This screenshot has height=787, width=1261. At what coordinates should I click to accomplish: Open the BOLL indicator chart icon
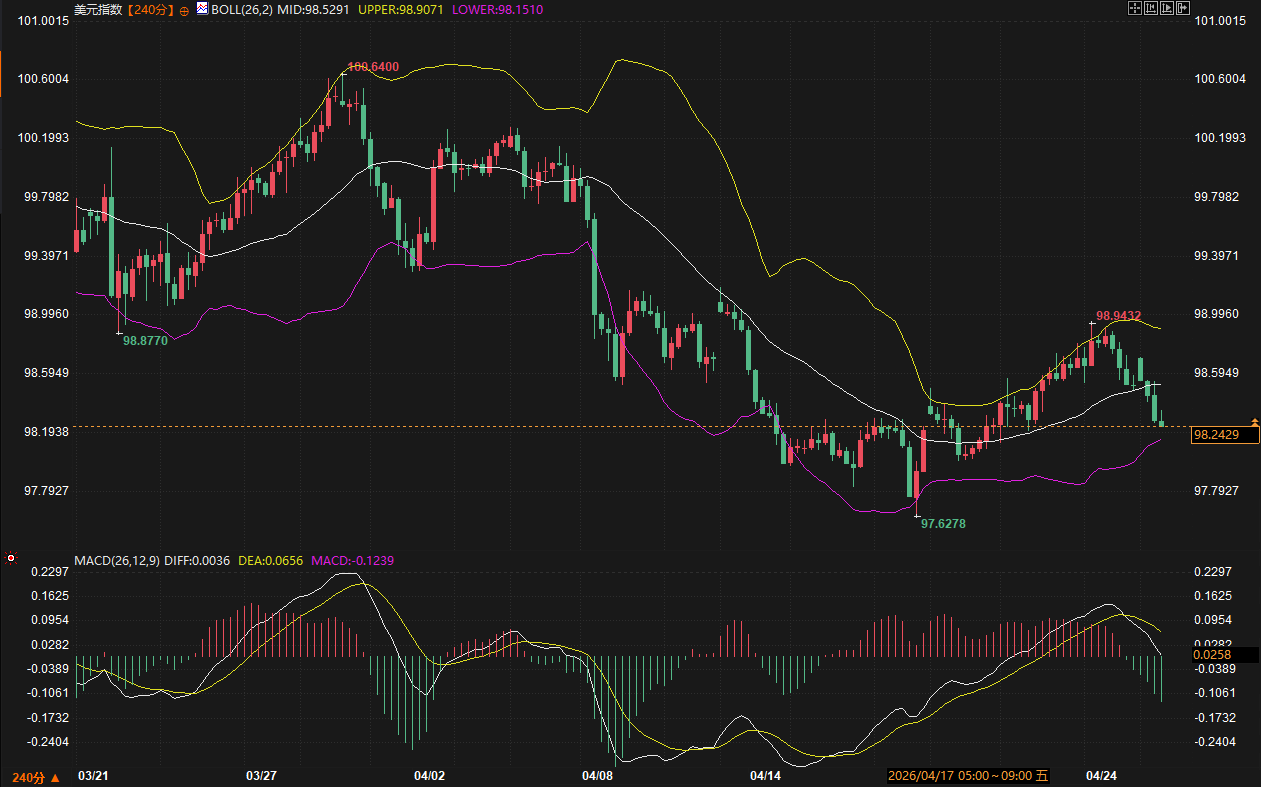(203, 9)
